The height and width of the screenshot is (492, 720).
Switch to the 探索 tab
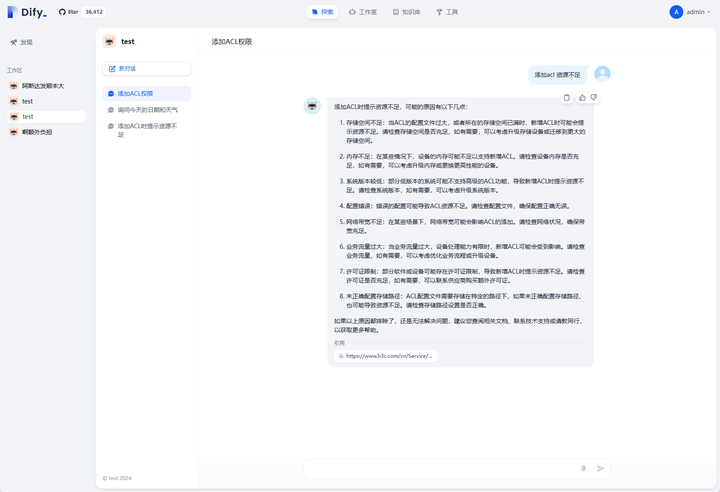(x=322, y=12)
